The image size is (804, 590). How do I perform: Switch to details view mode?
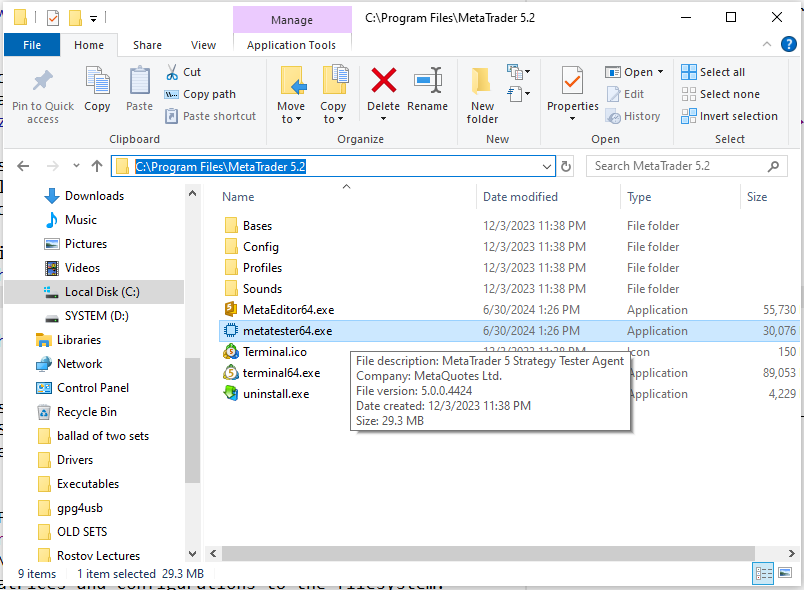click(764, 574)
